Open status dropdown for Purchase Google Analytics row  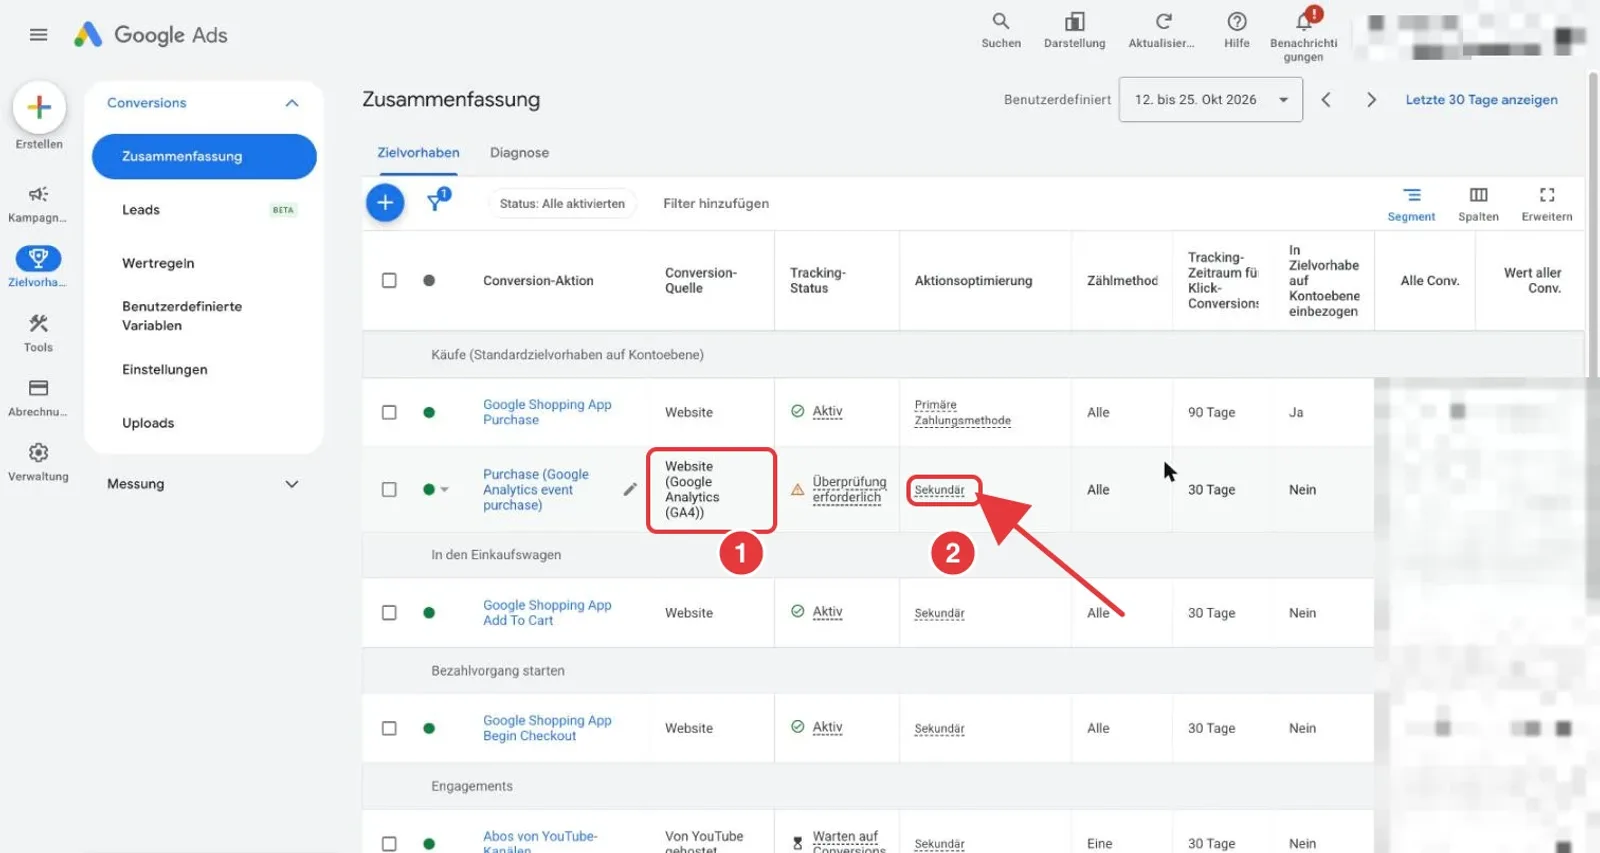tap(444, 490)
